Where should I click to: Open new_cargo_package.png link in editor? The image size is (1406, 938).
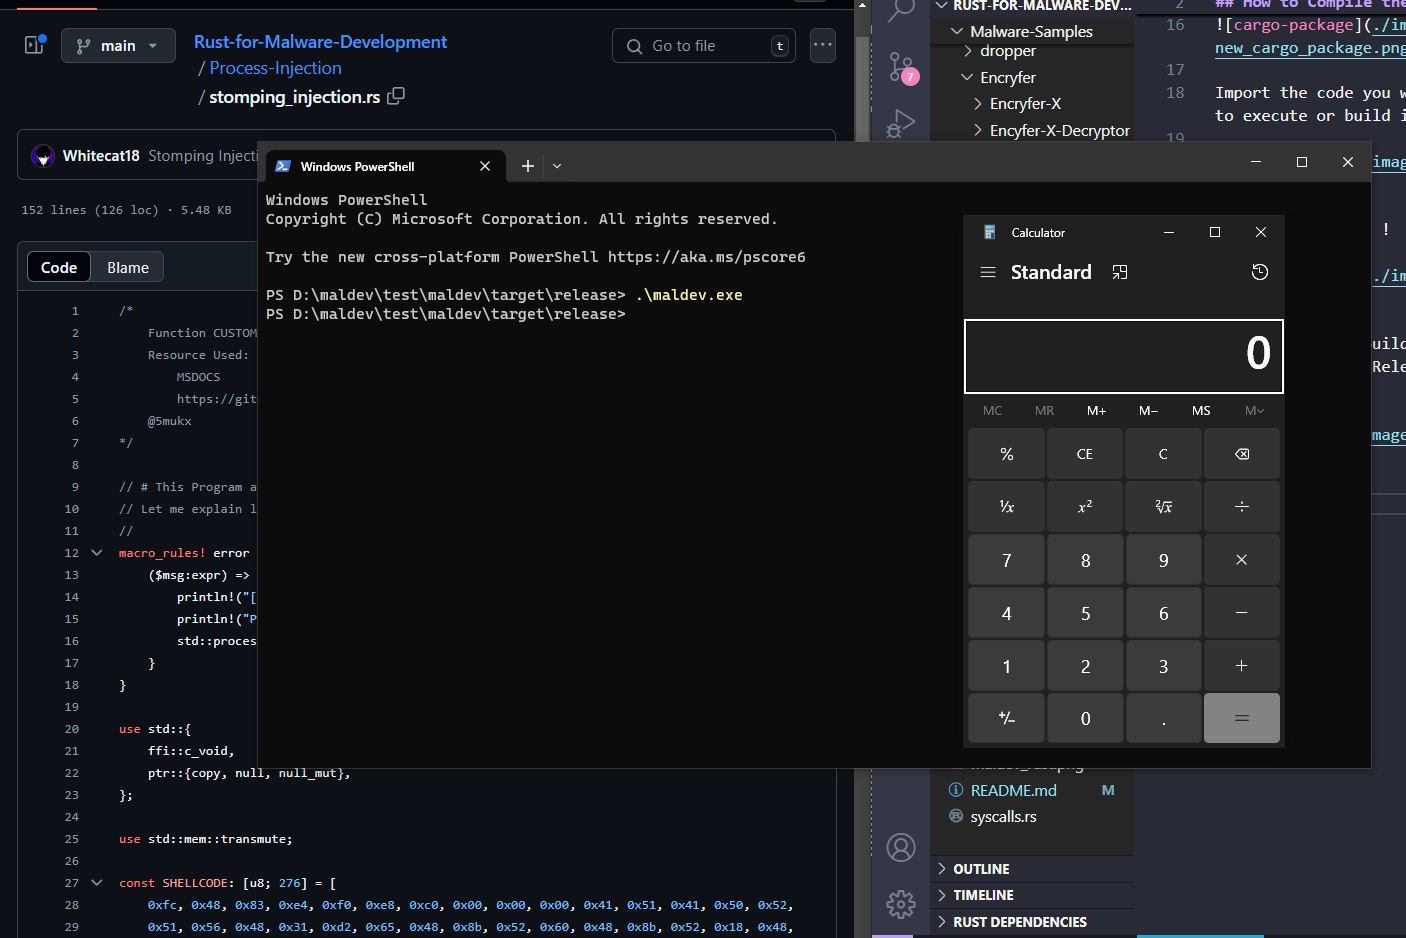(x=1310, y=48)
